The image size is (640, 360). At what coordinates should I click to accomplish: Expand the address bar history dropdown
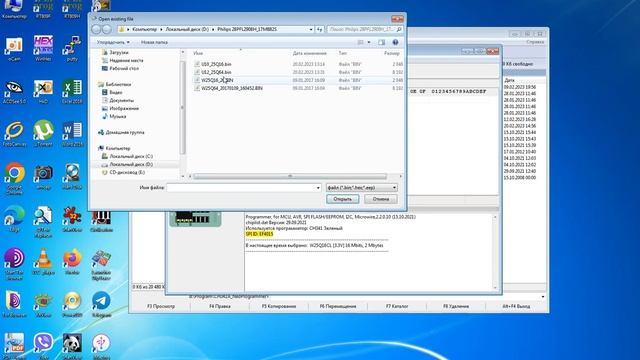pos(311,29)
